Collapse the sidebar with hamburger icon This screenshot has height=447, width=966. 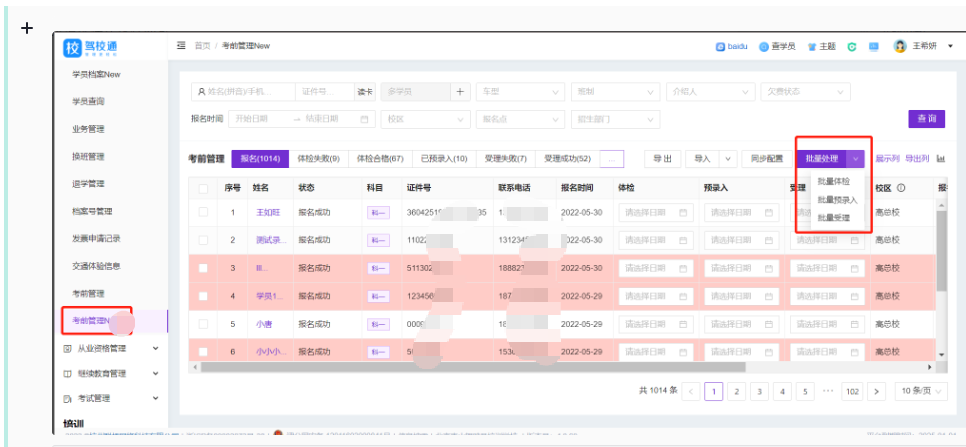(x=181, y=46)
